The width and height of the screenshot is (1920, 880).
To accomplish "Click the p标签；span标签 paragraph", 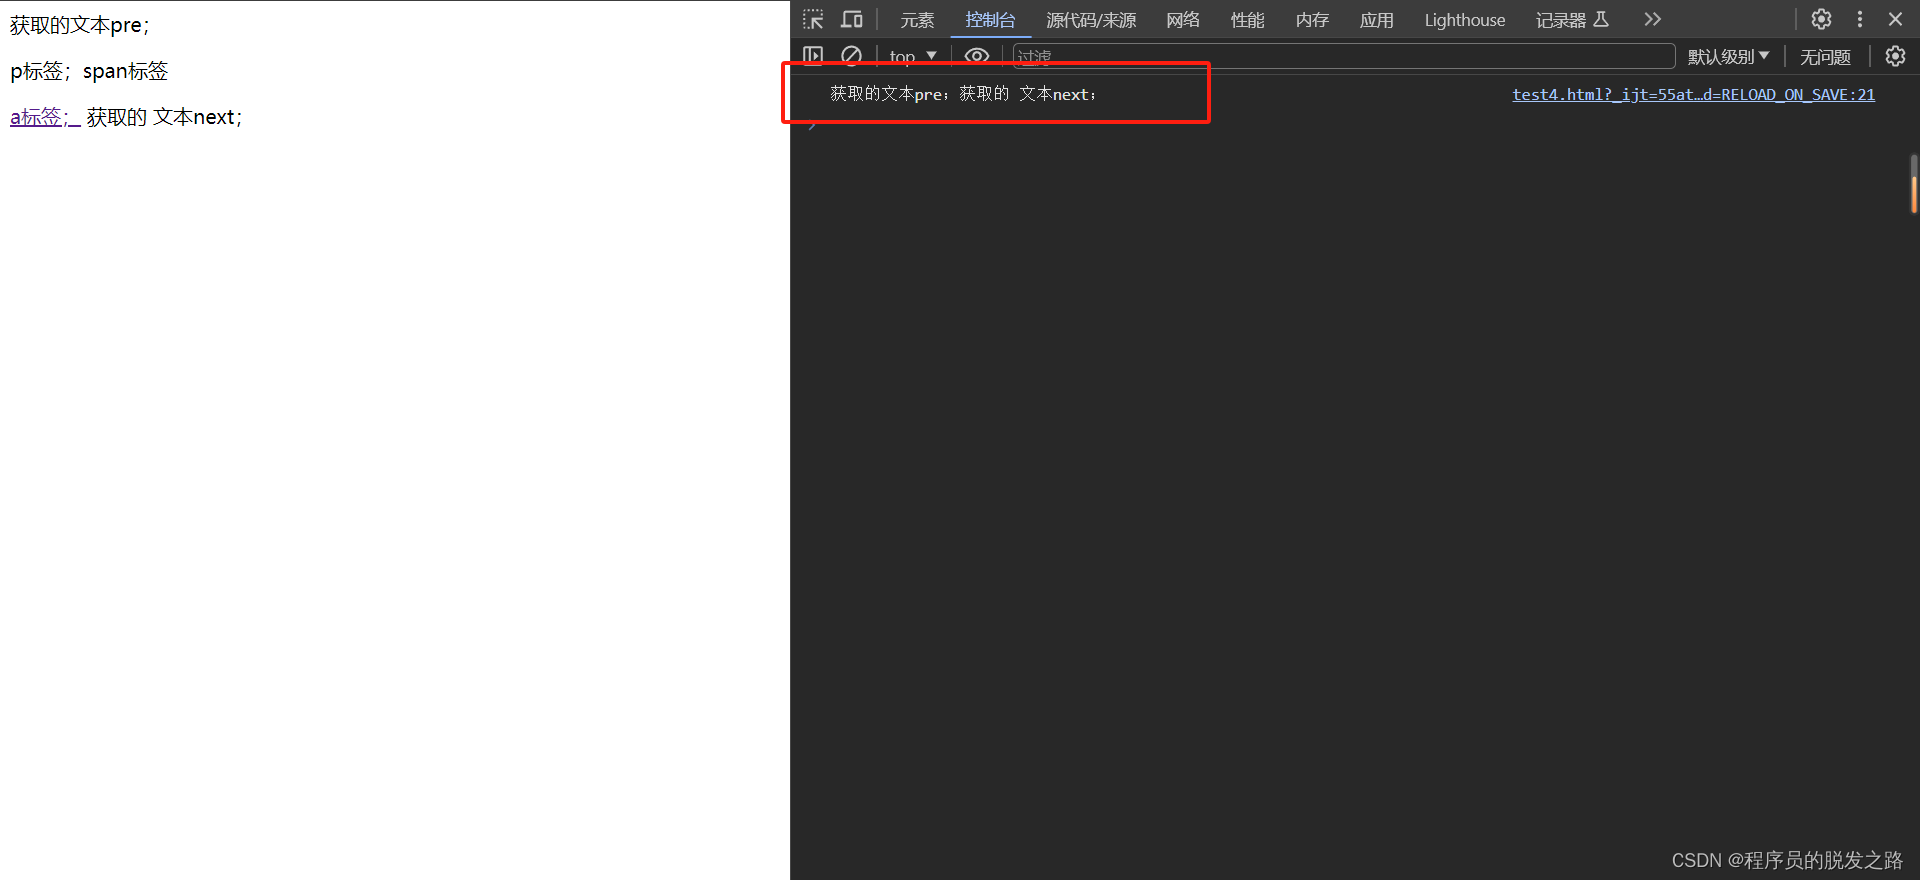I will 89,71.
